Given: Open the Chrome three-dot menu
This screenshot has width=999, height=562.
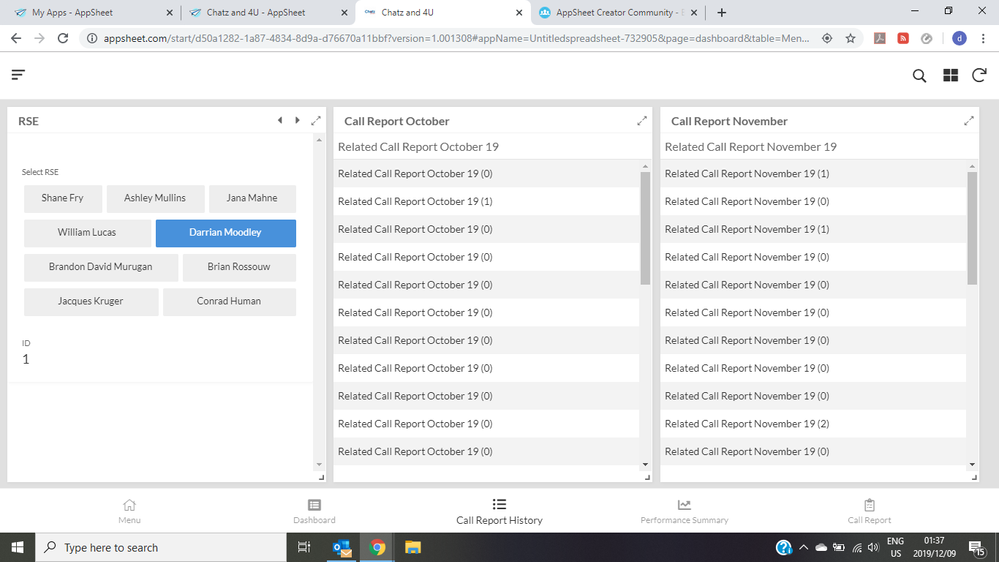Looking at the screenshot, I should pos(983,38).
